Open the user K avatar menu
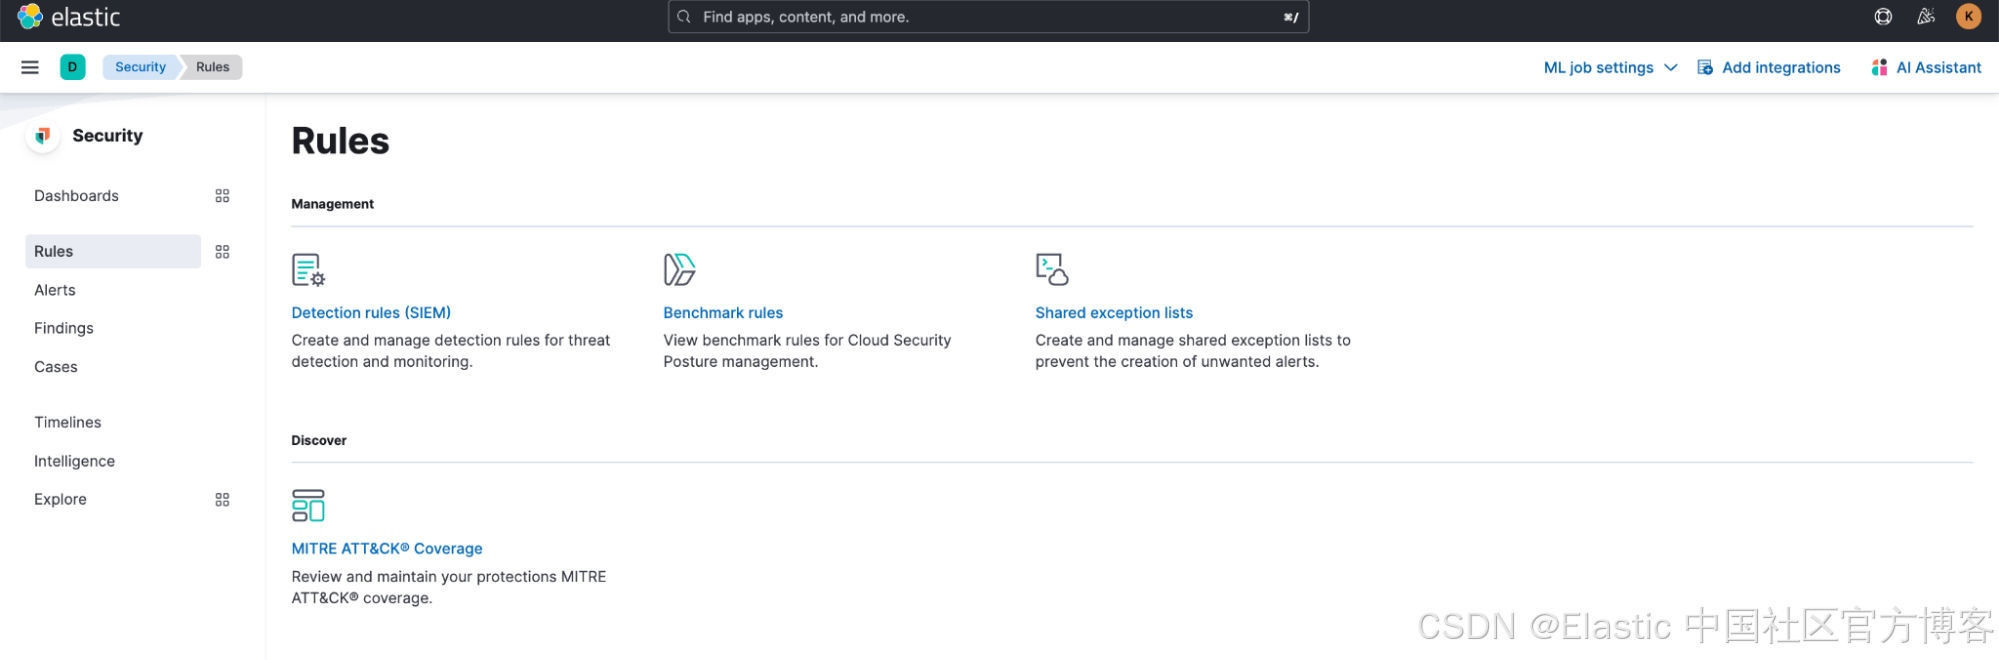Screen dimensions: 1999x660 [1969, 16]
